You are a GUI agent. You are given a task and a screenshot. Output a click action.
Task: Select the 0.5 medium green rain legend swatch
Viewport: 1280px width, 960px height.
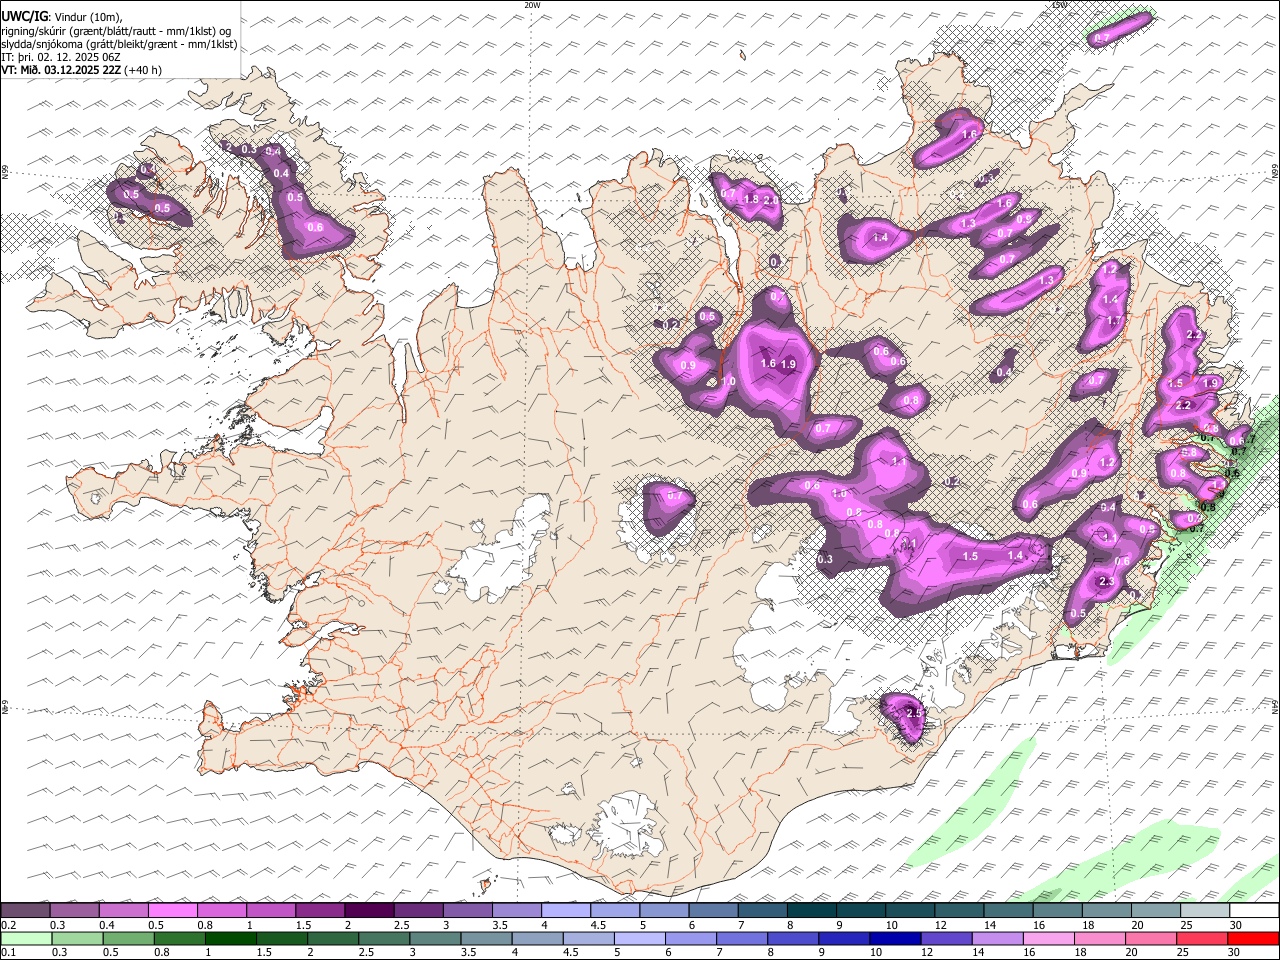[x=128, y=938]
